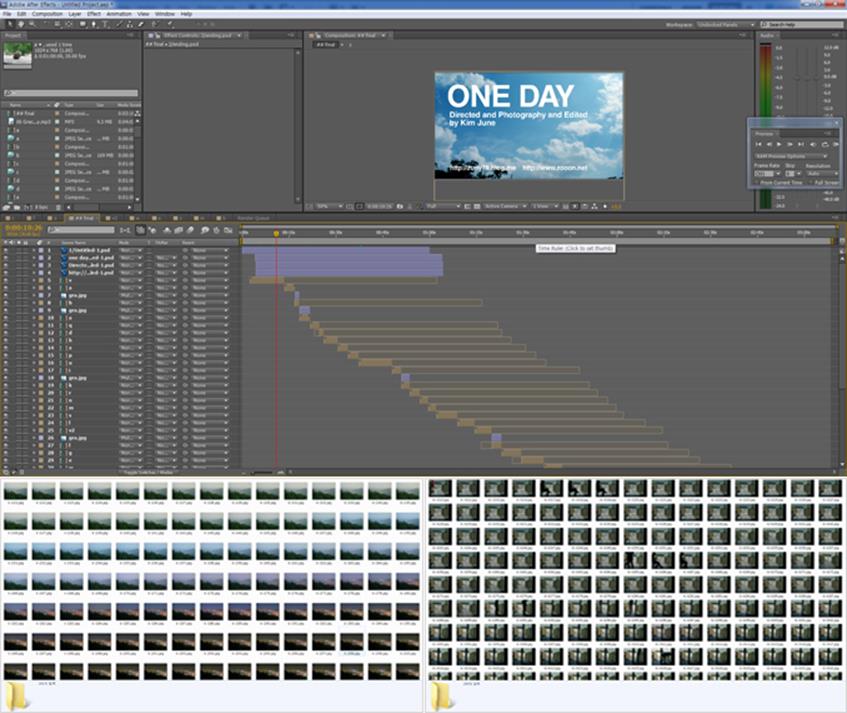Open RAM Preview Options dropdown

pyautogui.click(x=791, y=156)
